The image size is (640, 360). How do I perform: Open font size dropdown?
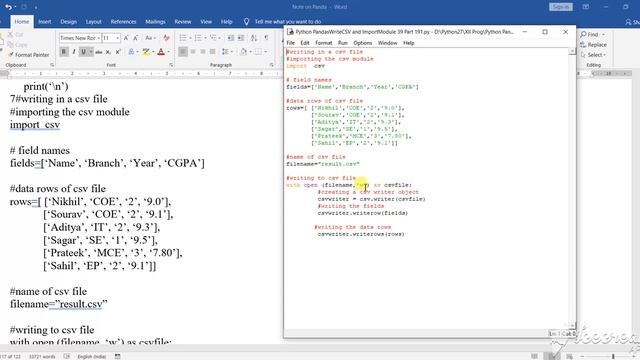point(118,38)
